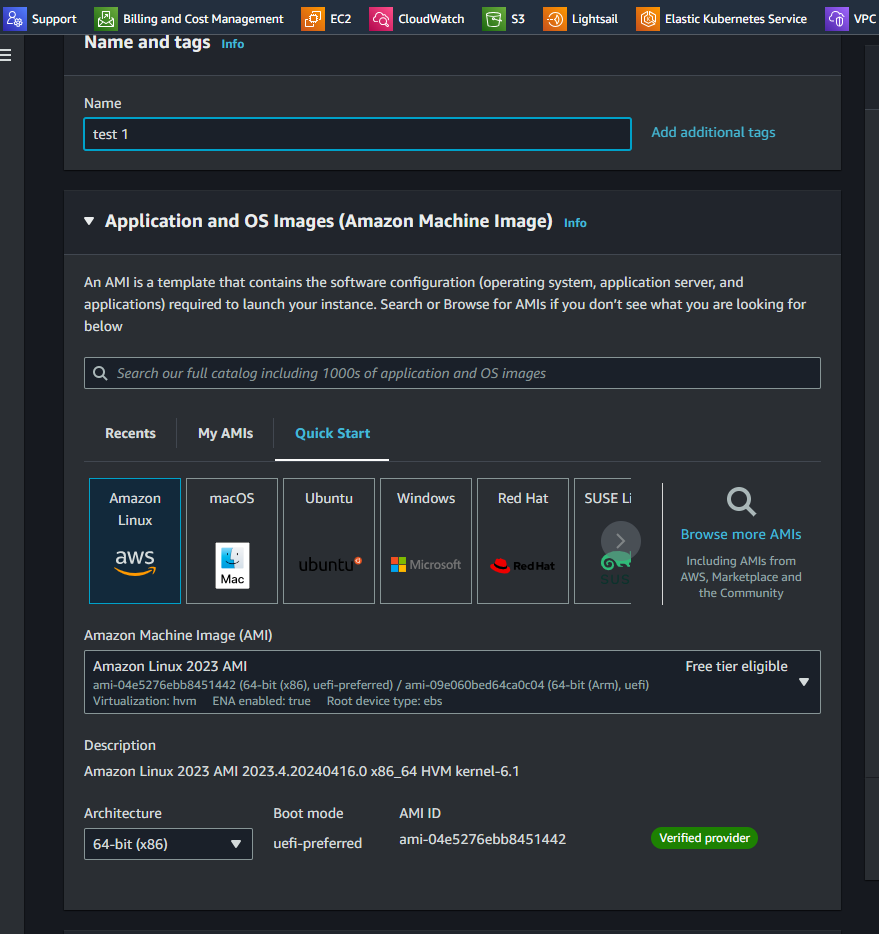Switch to the My AMIs tab
The height and width of the screenshot is (934, 879).
click(x=225, y=433)
